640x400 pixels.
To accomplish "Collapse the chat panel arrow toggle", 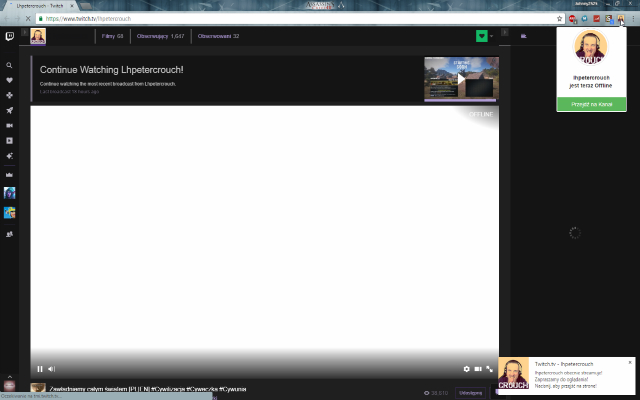I will (504, 32).
